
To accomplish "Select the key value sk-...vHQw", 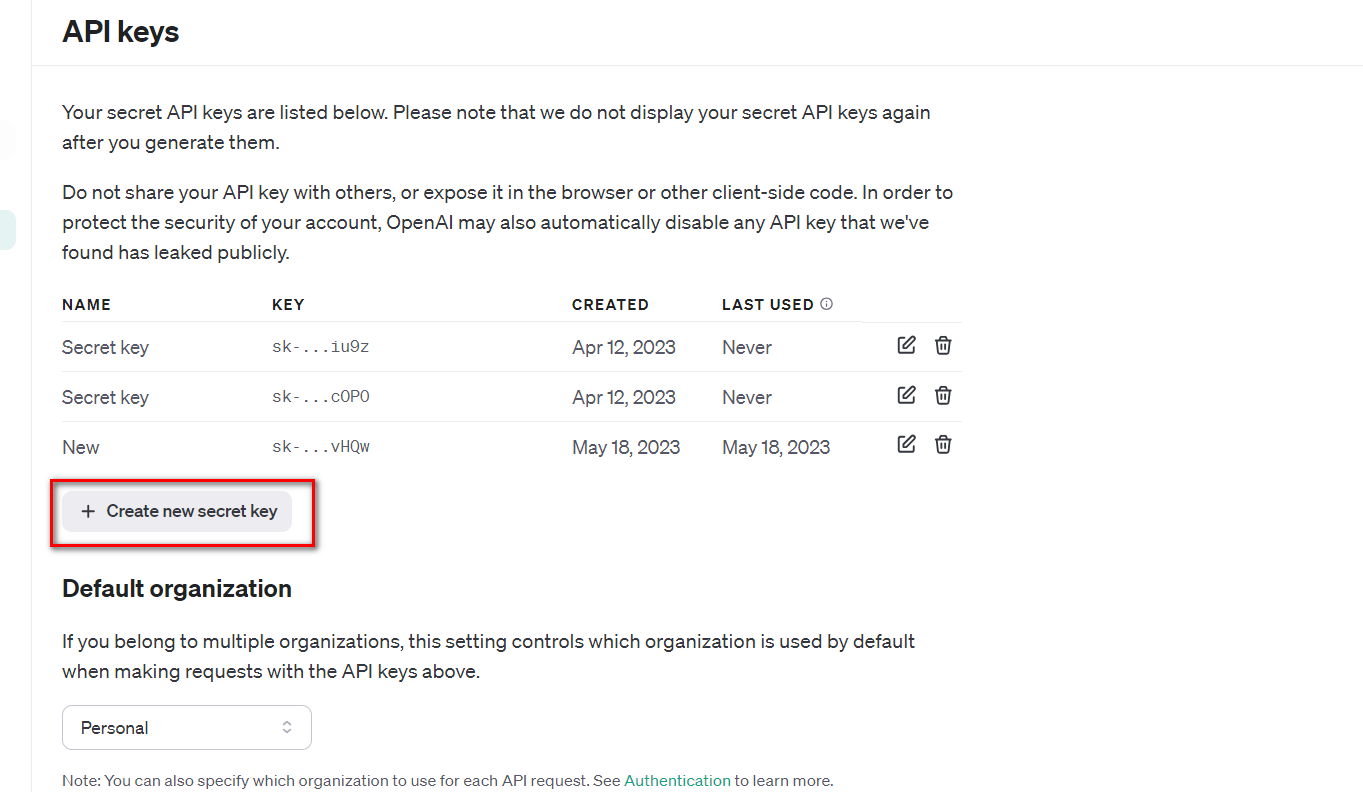I will pos(320,447).
